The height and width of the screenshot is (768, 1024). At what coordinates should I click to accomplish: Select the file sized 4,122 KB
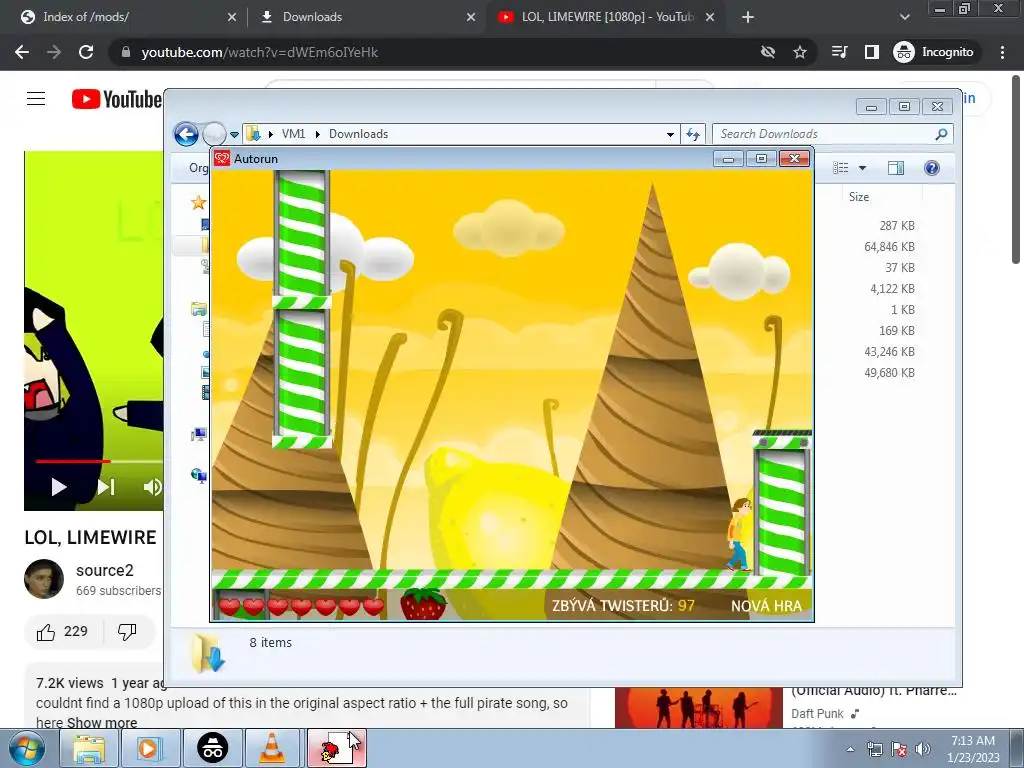(892, 289)
